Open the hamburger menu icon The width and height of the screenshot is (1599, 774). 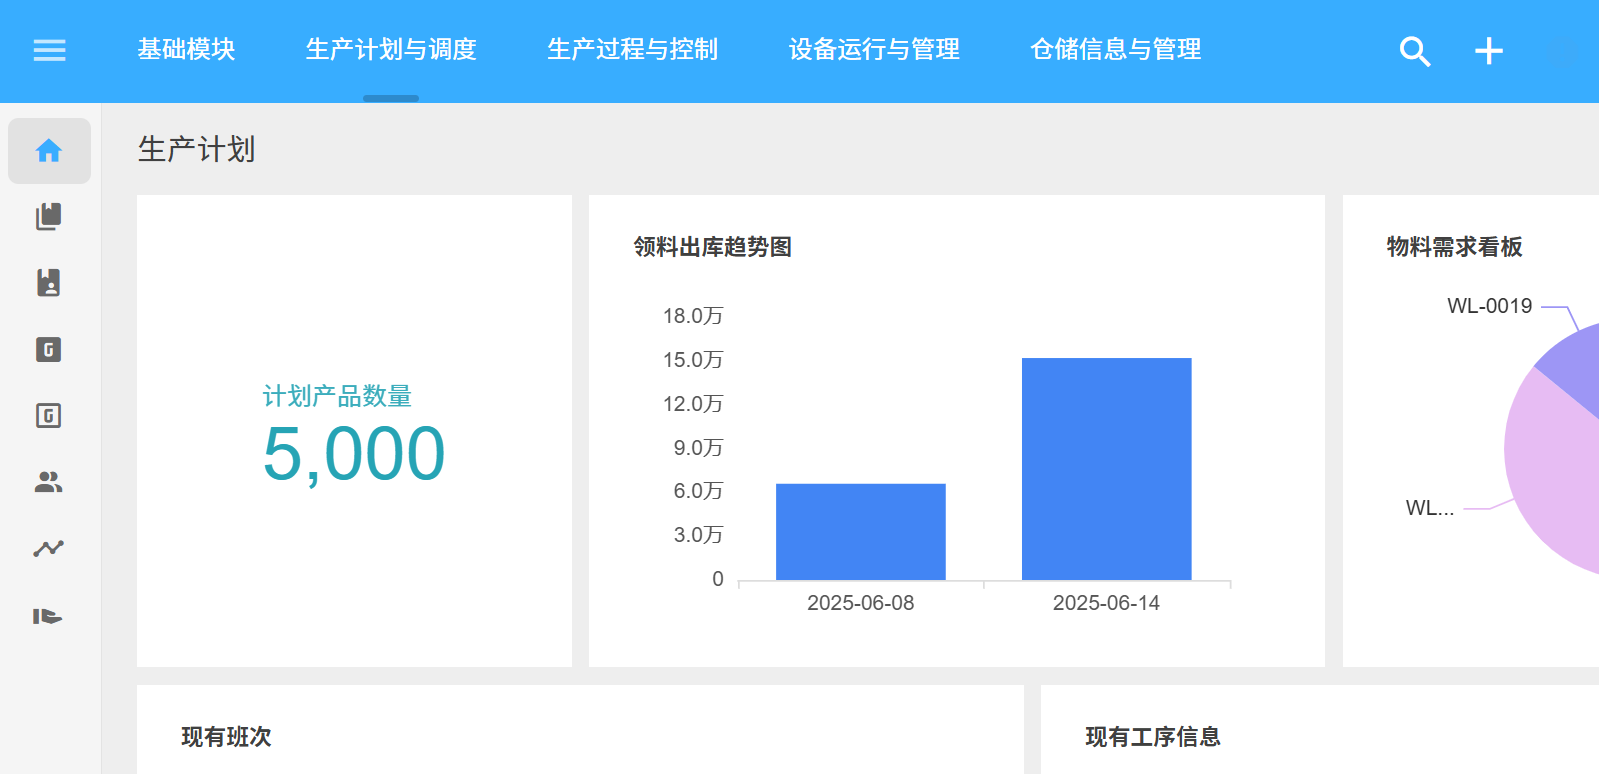pos(49,50)
